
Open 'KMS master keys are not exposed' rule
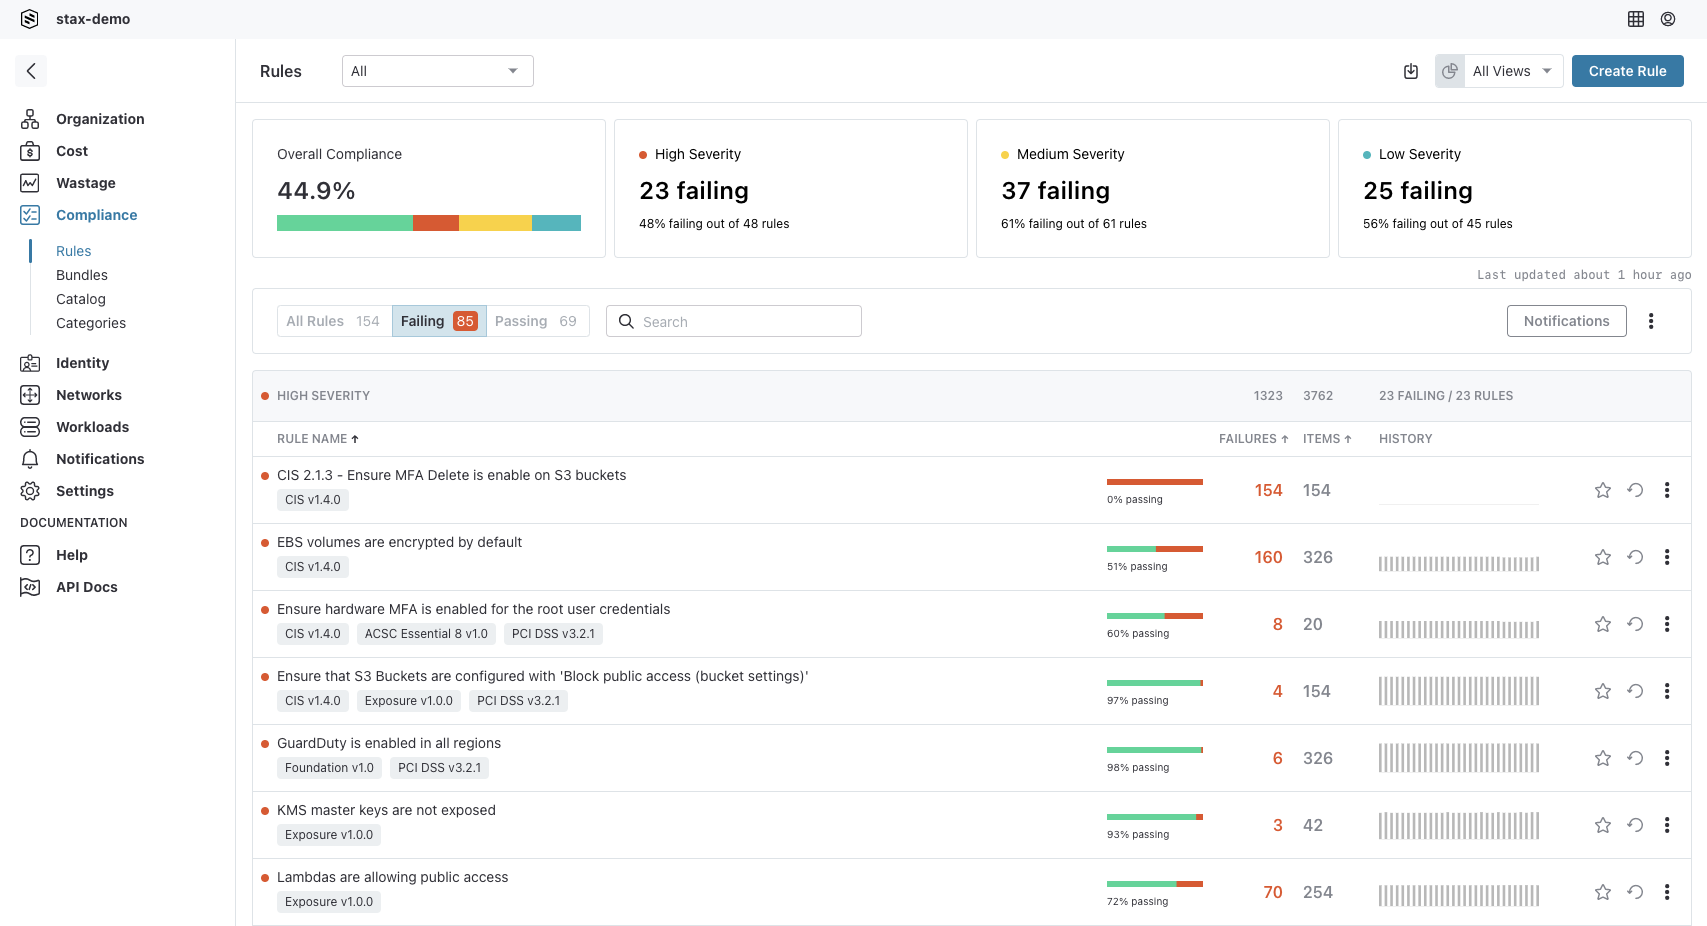[386, 810]
